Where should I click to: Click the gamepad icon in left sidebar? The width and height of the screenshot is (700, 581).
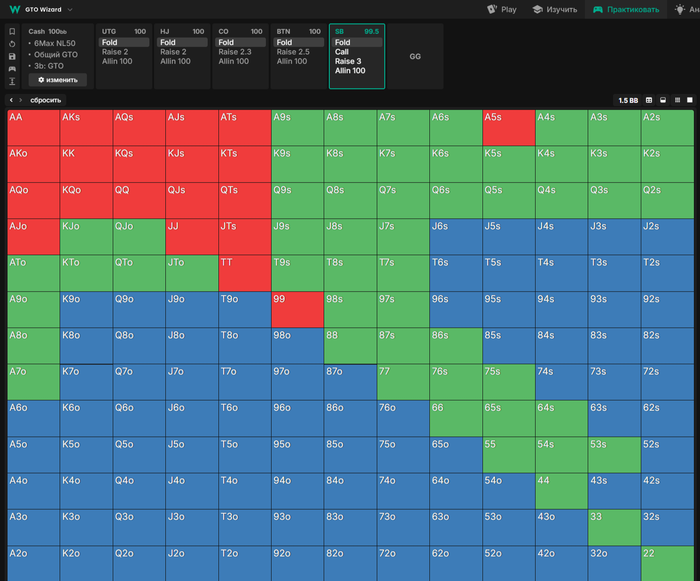(x=12, y=69)
